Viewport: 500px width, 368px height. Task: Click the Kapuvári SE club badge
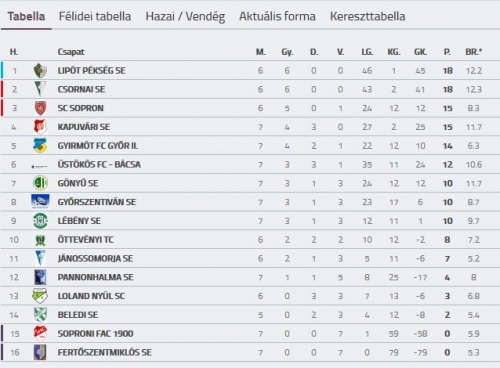pos(40,127)
